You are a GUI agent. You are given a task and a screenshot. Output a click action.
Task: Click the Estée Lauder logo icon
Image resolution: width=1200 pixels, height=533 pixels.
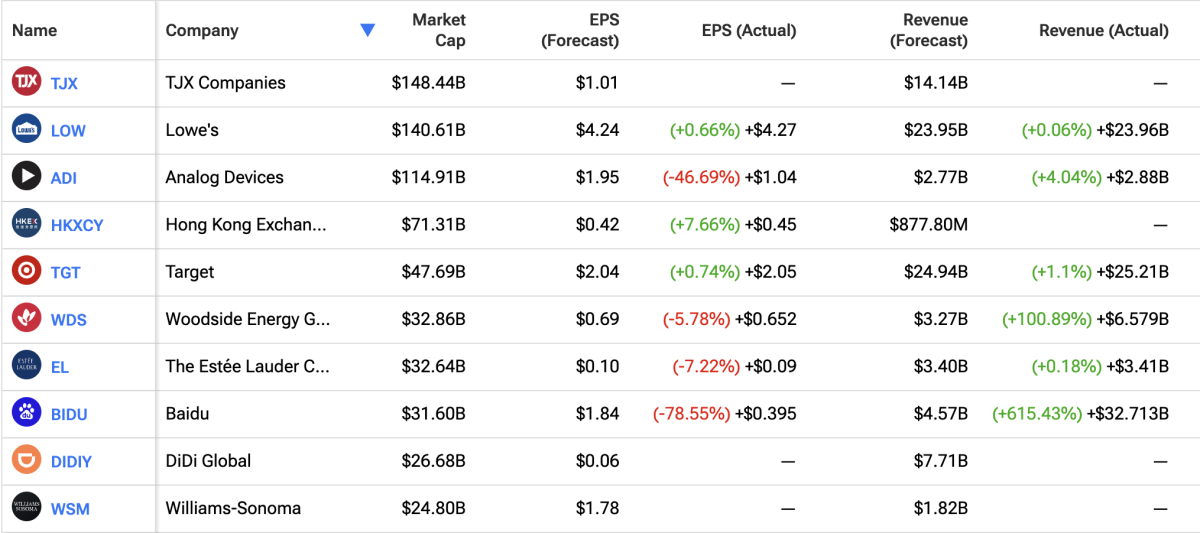26,366
